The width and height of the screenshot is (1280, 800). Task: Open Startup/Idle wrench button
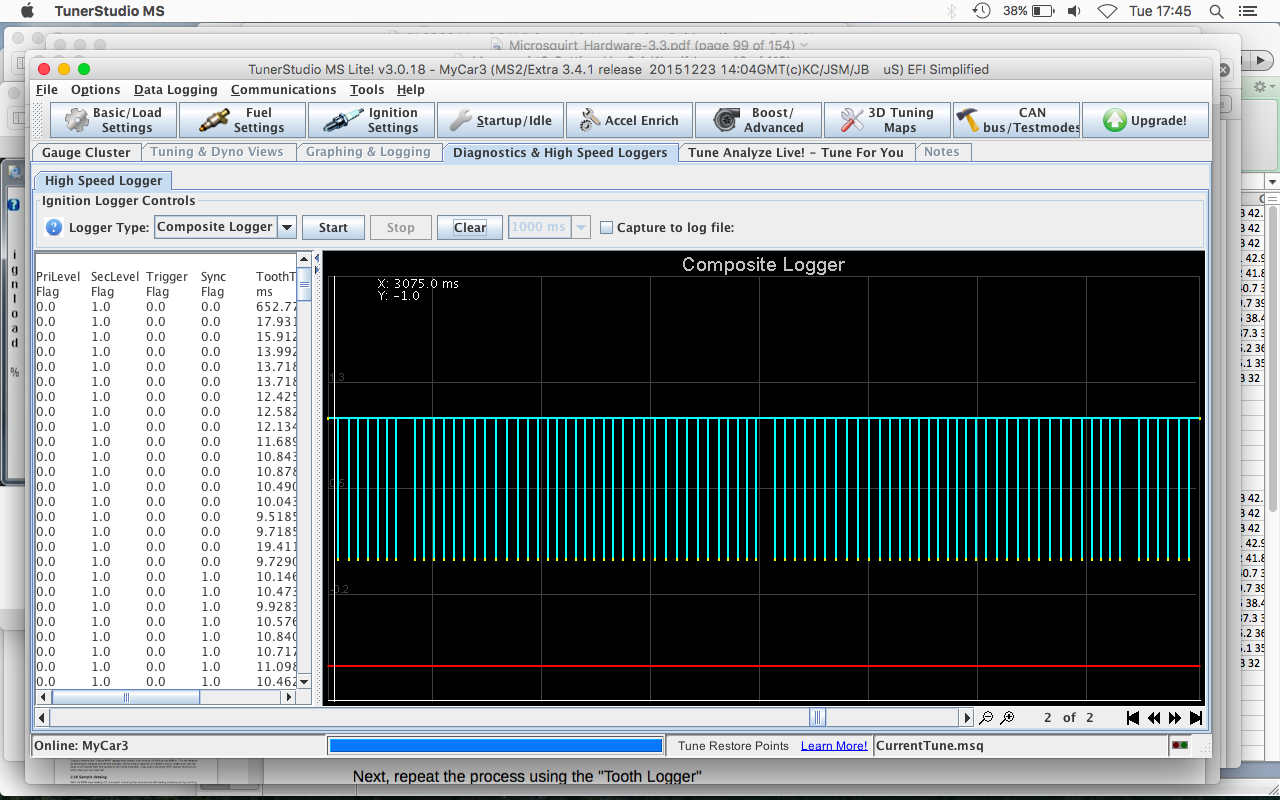[500, 120]
